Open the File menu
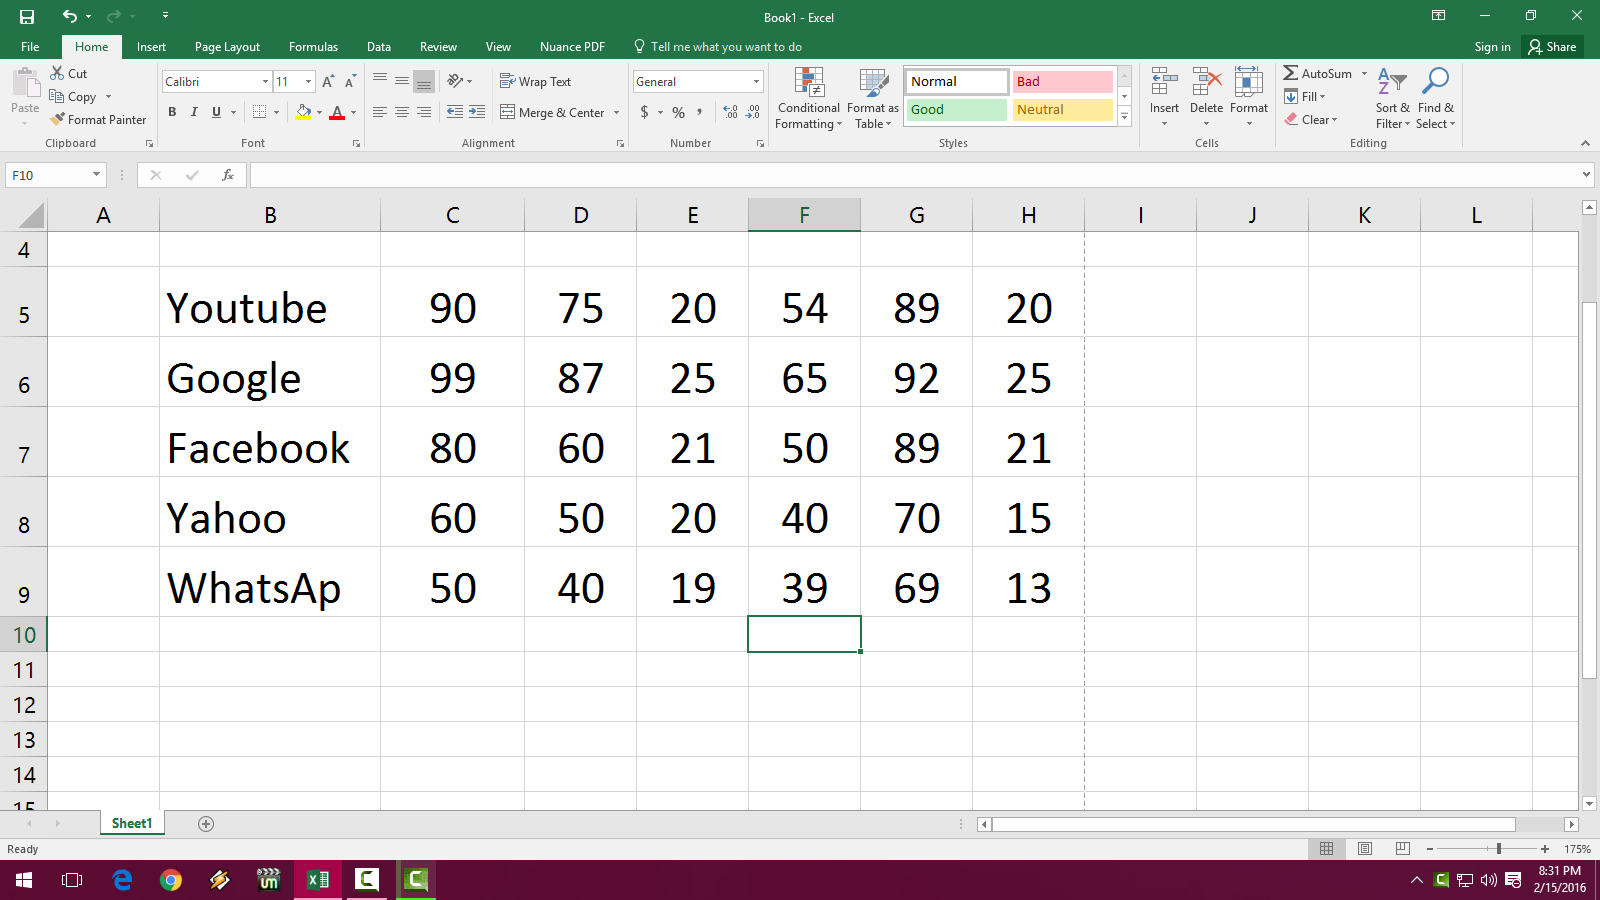Image resolution: width=1600 pixels, height=900 pixels. [x=30, y=47]
